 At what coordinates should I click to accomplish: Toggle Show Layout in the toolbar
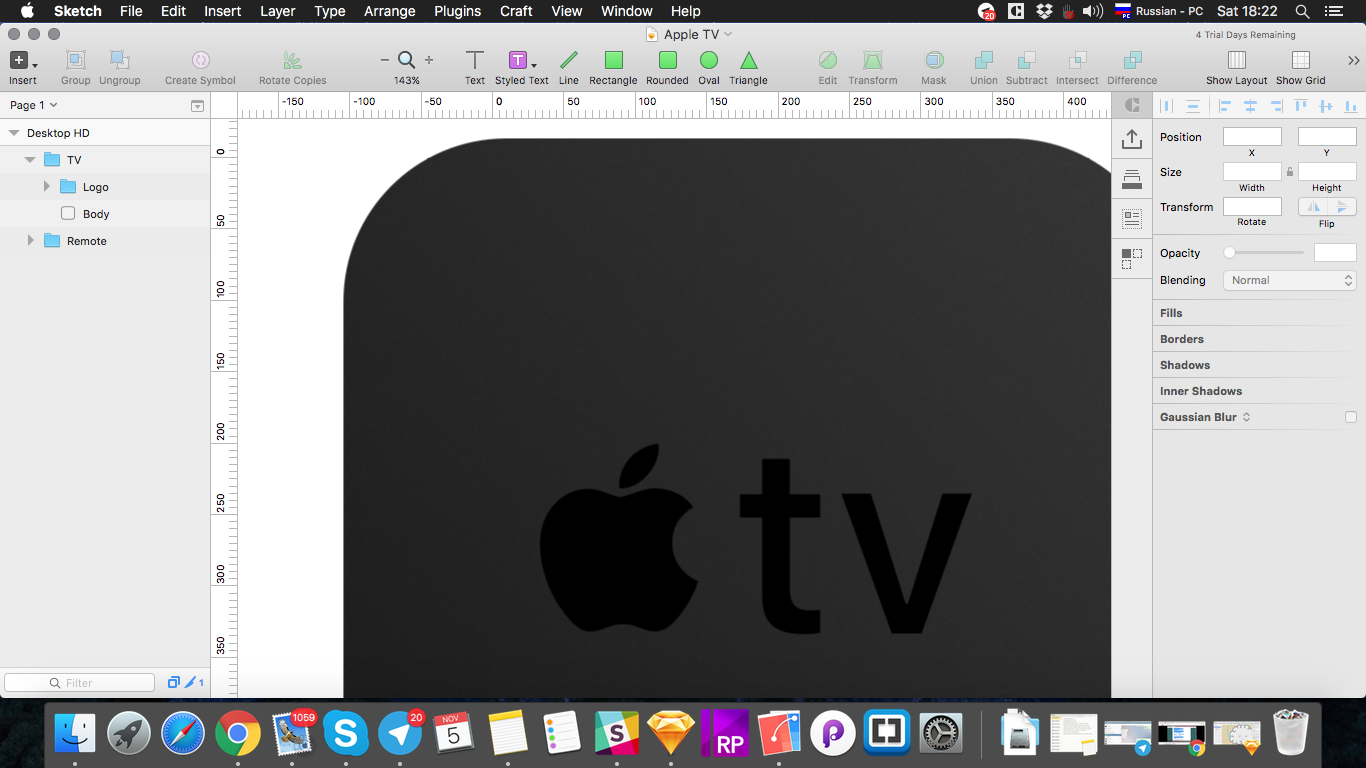tap(1237, 61)
